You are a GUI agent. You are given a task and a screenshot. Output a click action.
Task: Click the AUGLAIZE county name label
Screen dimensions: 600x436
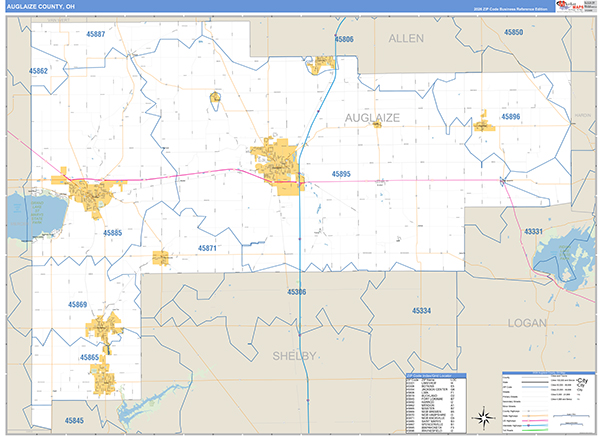click(371, 118)
